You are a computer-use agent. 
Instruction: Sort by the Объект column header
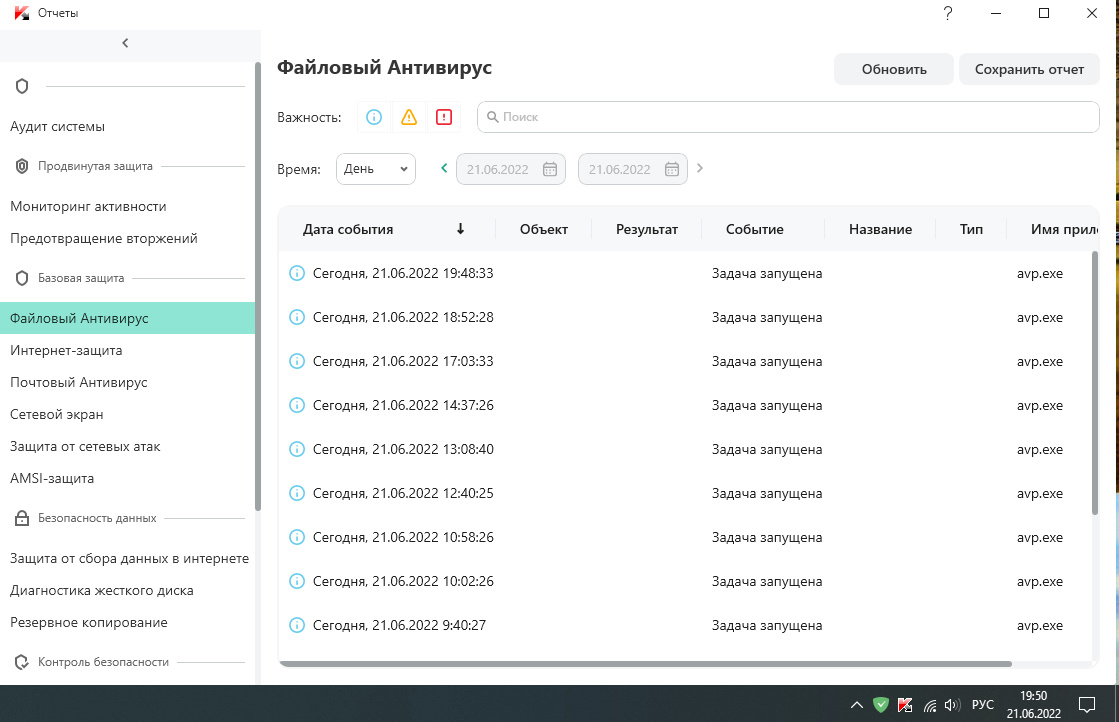(x=544, y=229)
